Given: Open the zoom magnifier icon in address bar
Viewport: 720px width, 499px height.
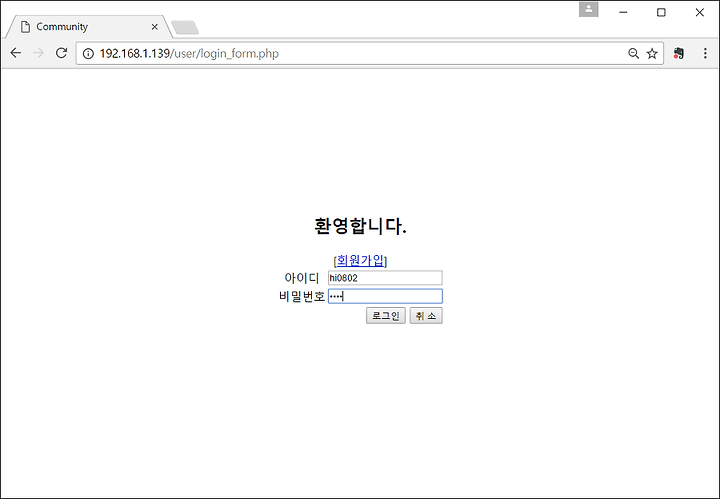Looking at the screenshot, I should click(633, 54).
